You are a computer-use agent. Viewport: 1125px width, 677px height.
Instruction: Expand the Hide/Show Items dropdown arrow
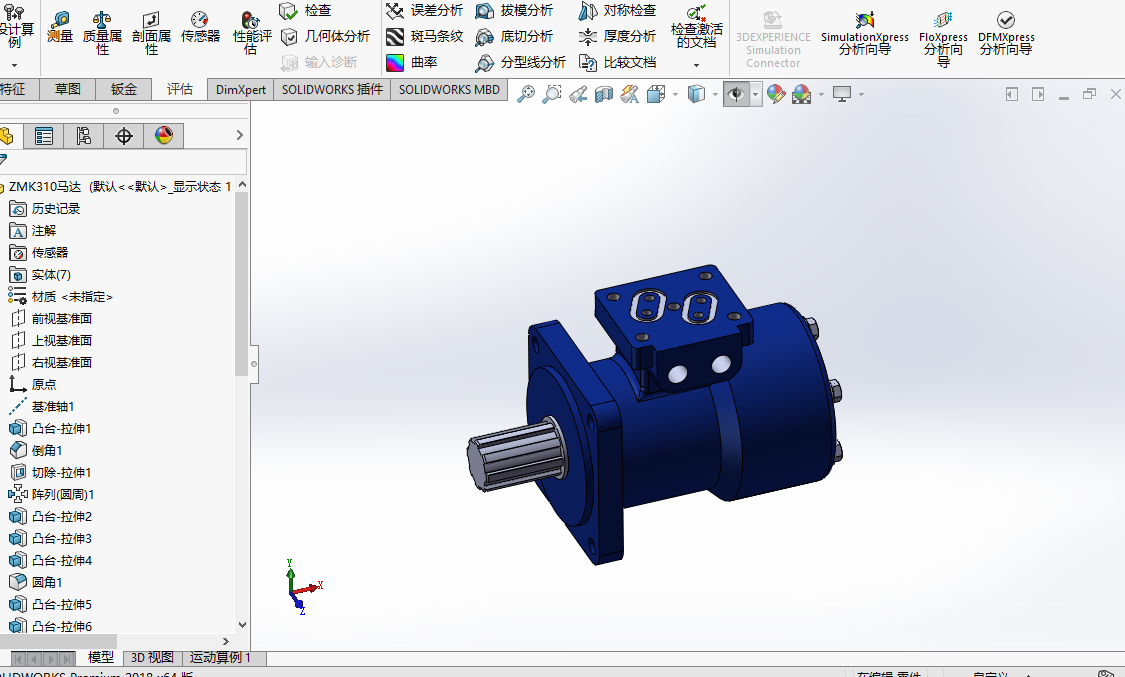755,94
